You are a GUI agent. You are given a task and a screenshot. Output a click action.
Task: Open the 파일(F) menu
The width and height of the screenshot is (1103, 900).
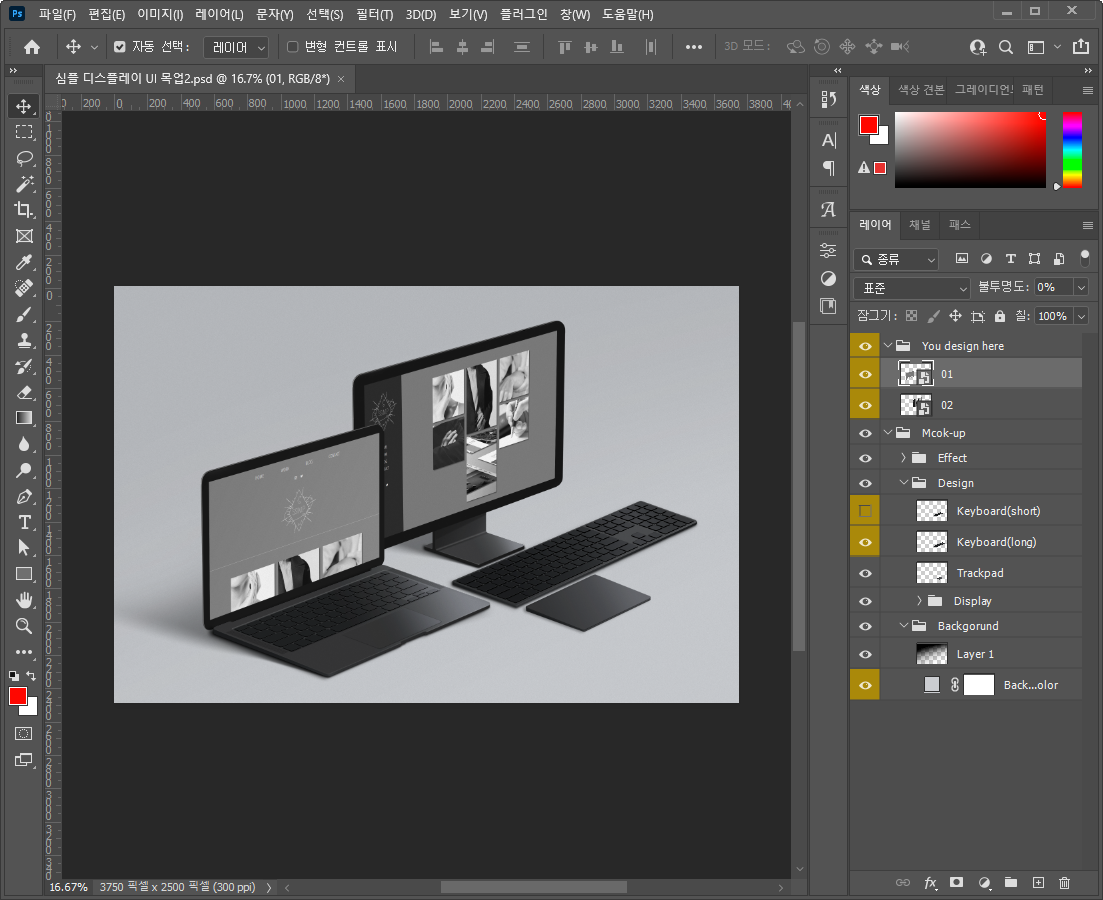tap(56, 14)
